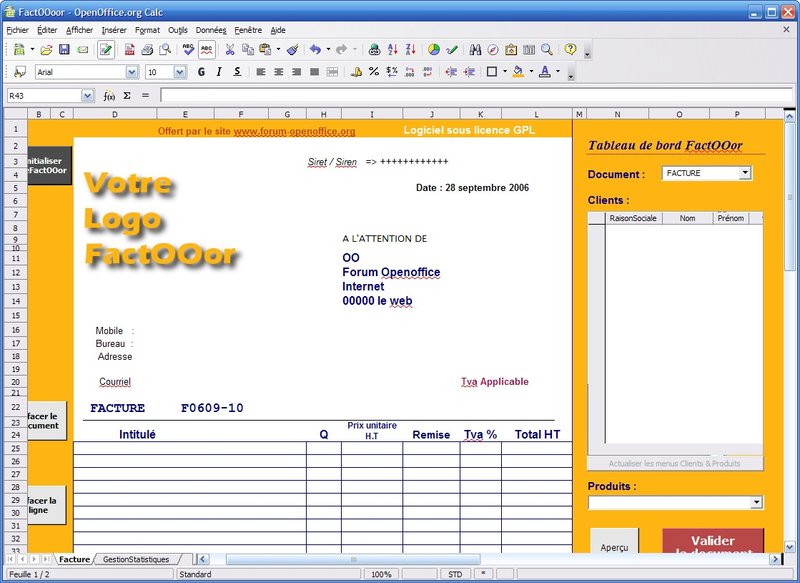Open Find & Replace binoculars
Image resolution: width=800 pixels, height=583 pixels.
(475, 49)
